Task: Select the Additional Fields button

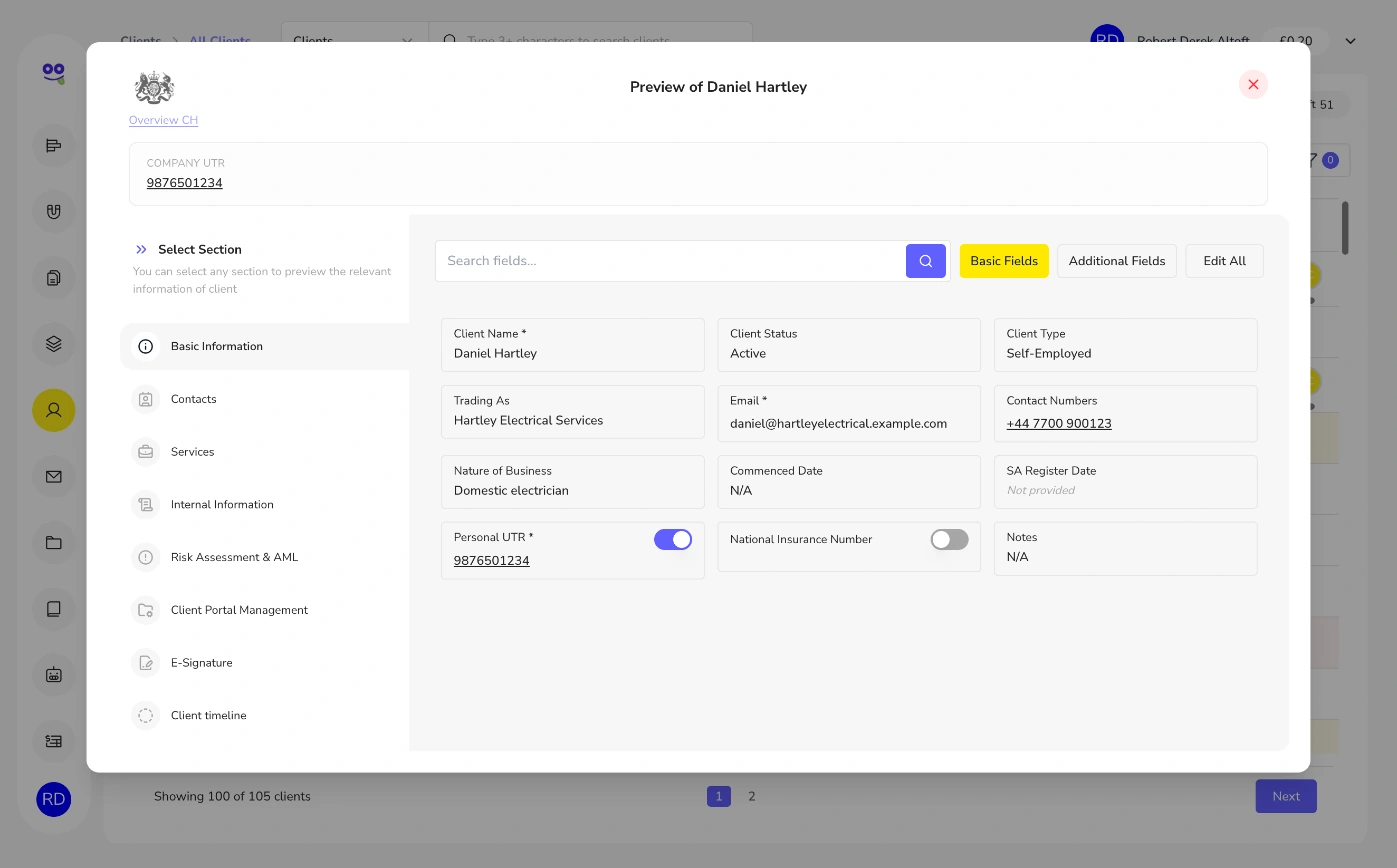Action: point(1117,261)
